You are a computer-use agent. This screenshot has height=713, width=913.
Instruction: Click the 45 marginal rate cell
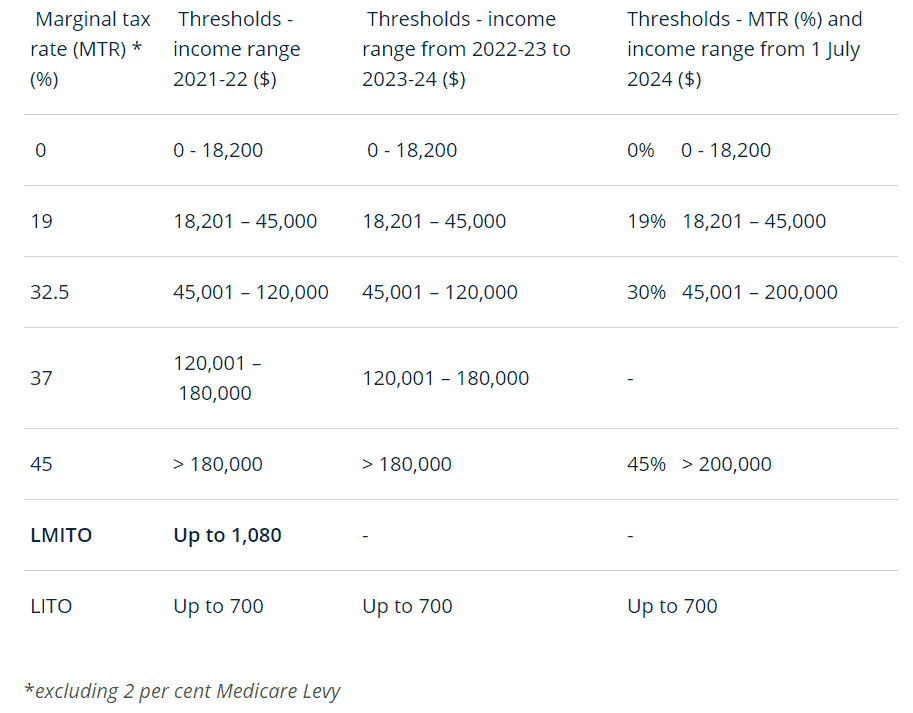[x=41, y=464]
